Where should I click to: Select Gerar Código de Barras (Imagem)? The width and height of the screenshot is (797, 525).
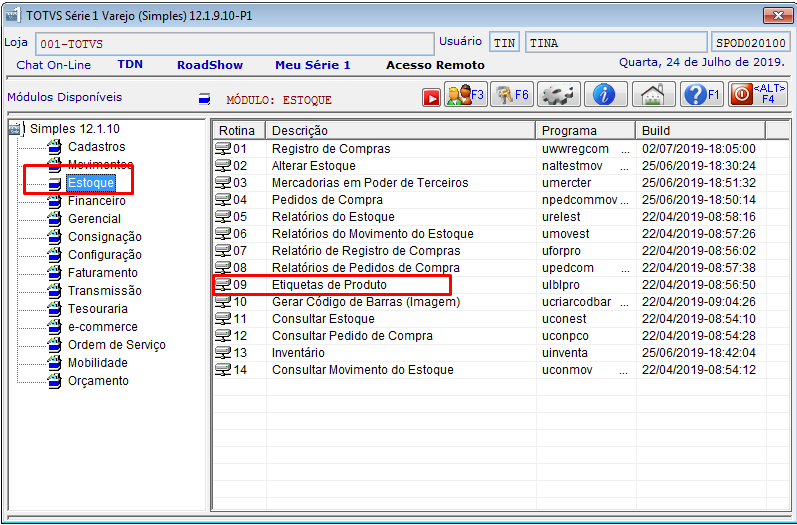point(366,302)
